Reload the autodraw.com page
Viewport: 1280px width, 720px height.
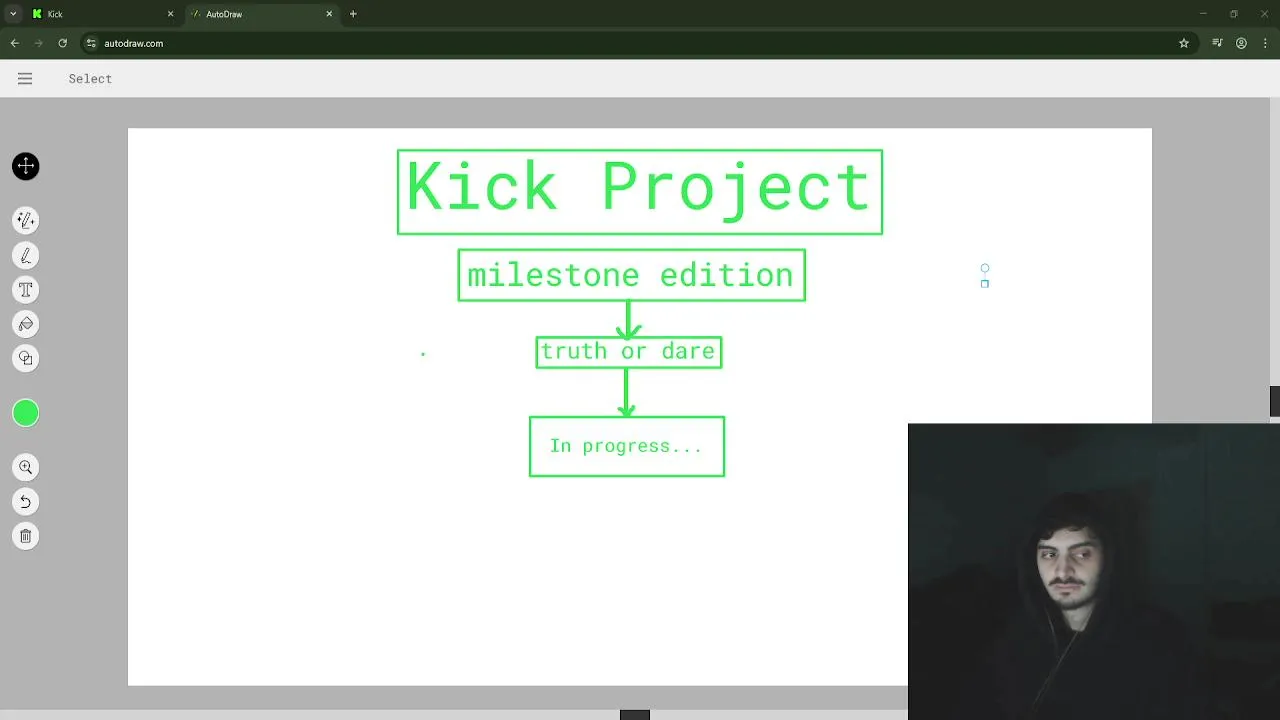62,43
